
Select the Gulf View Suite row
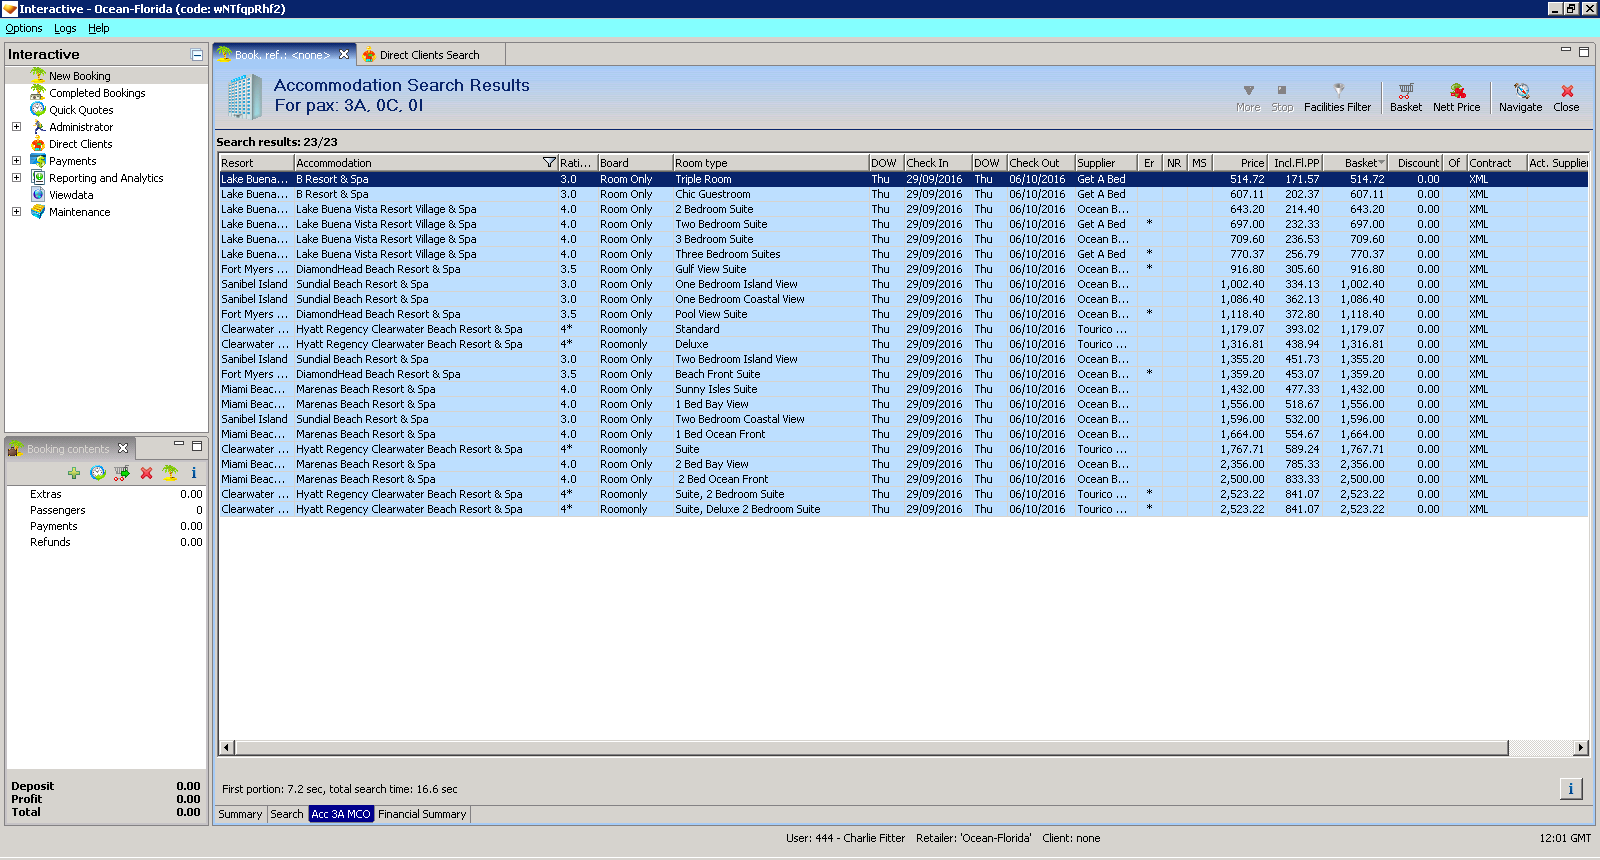(x=903, y=269)
